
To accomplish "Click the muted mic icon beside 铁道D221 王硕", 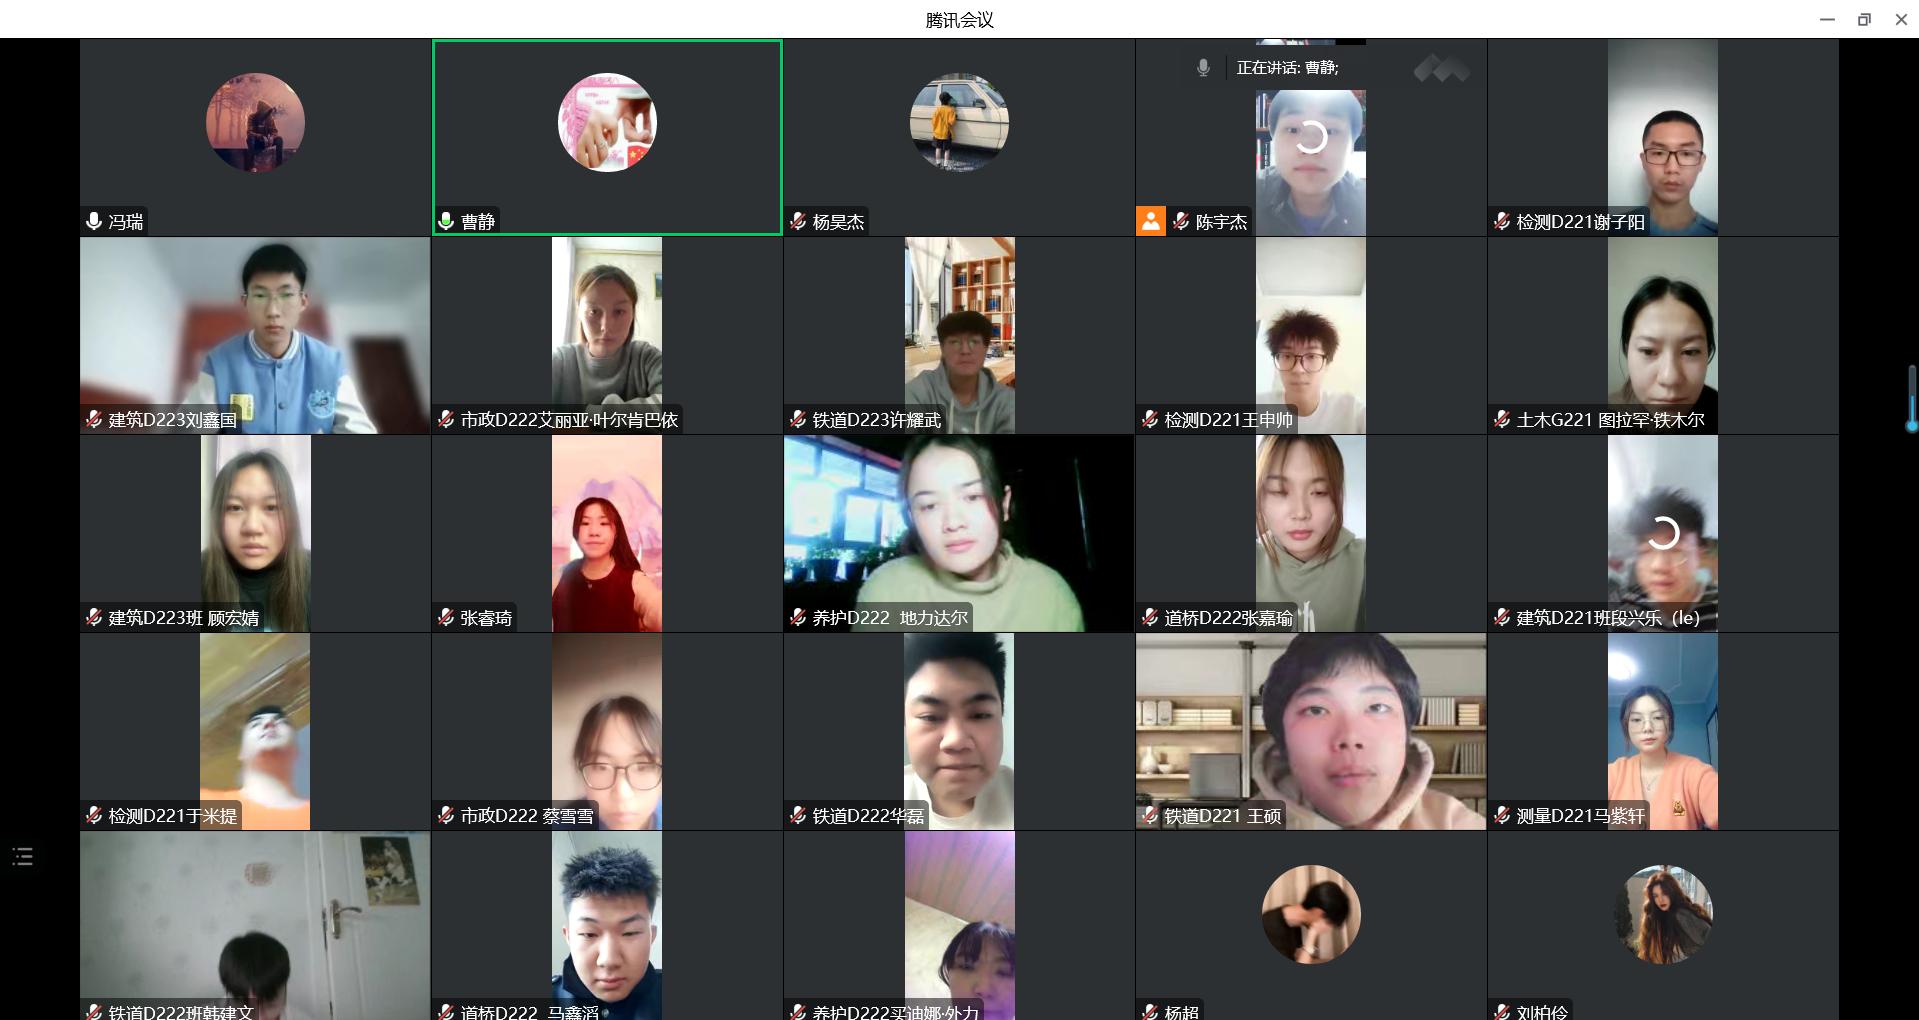I will click(1150, 816).
